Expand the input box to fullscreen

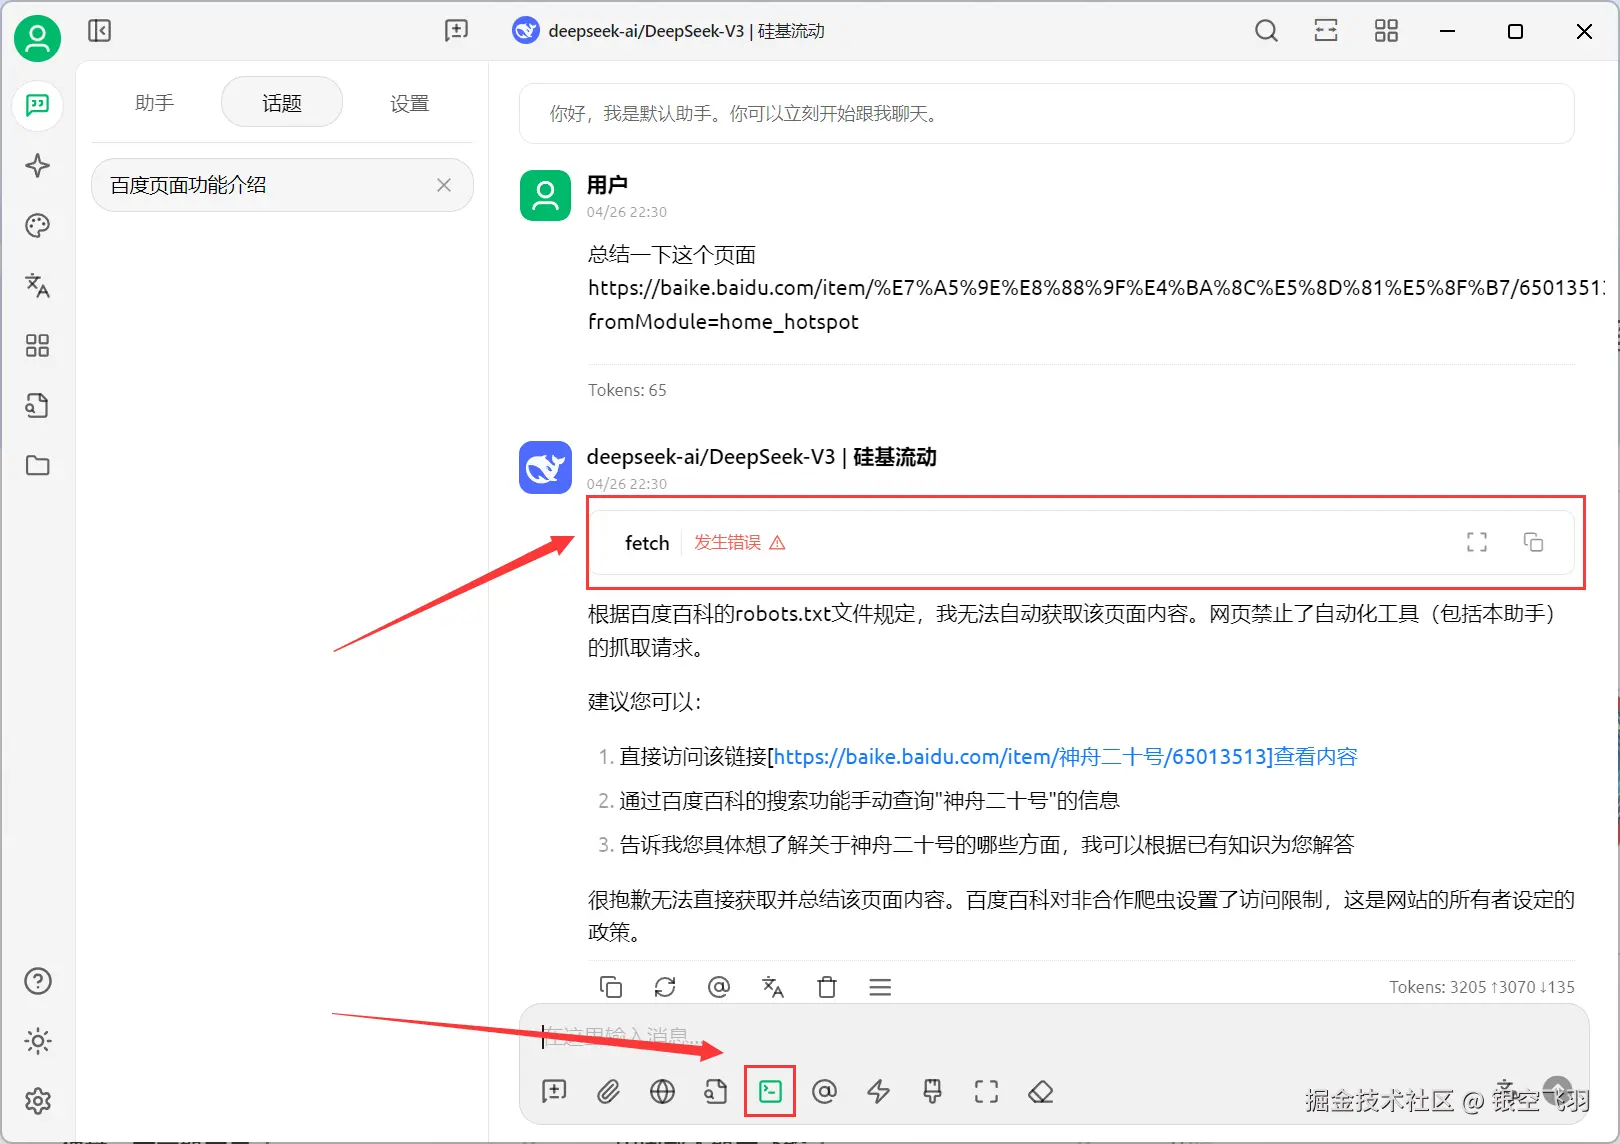click(986, 1091)
